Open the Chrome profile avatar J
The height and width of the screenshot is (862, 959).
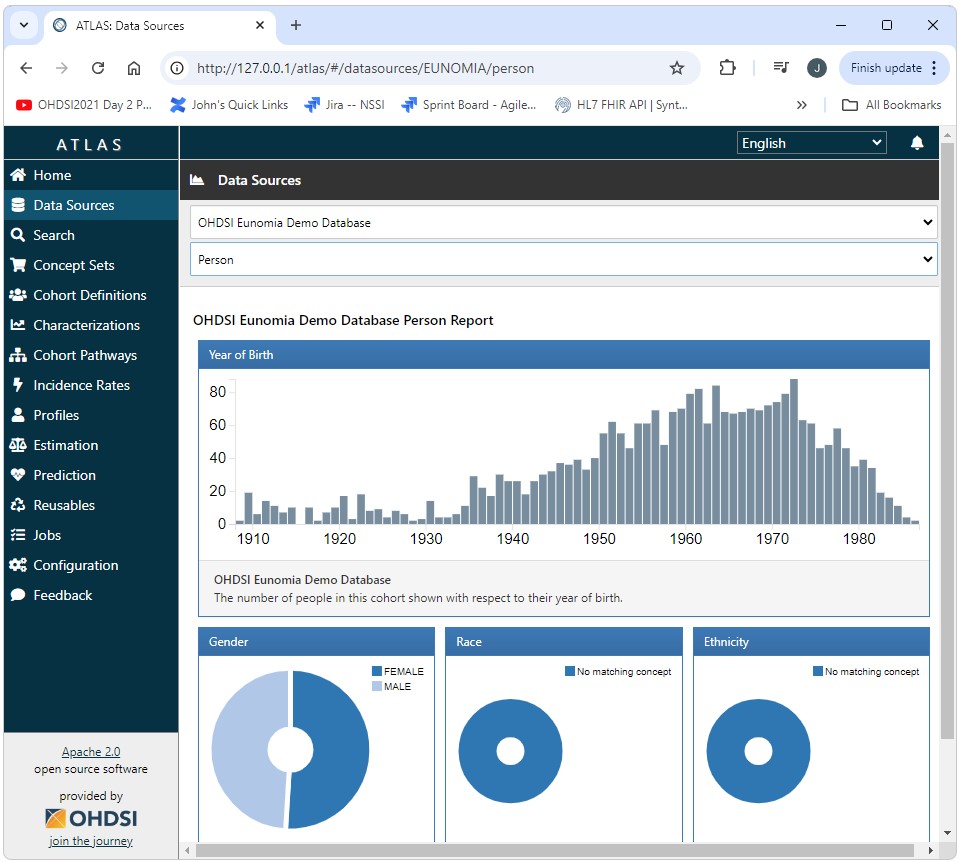click(x=816, y=68)
